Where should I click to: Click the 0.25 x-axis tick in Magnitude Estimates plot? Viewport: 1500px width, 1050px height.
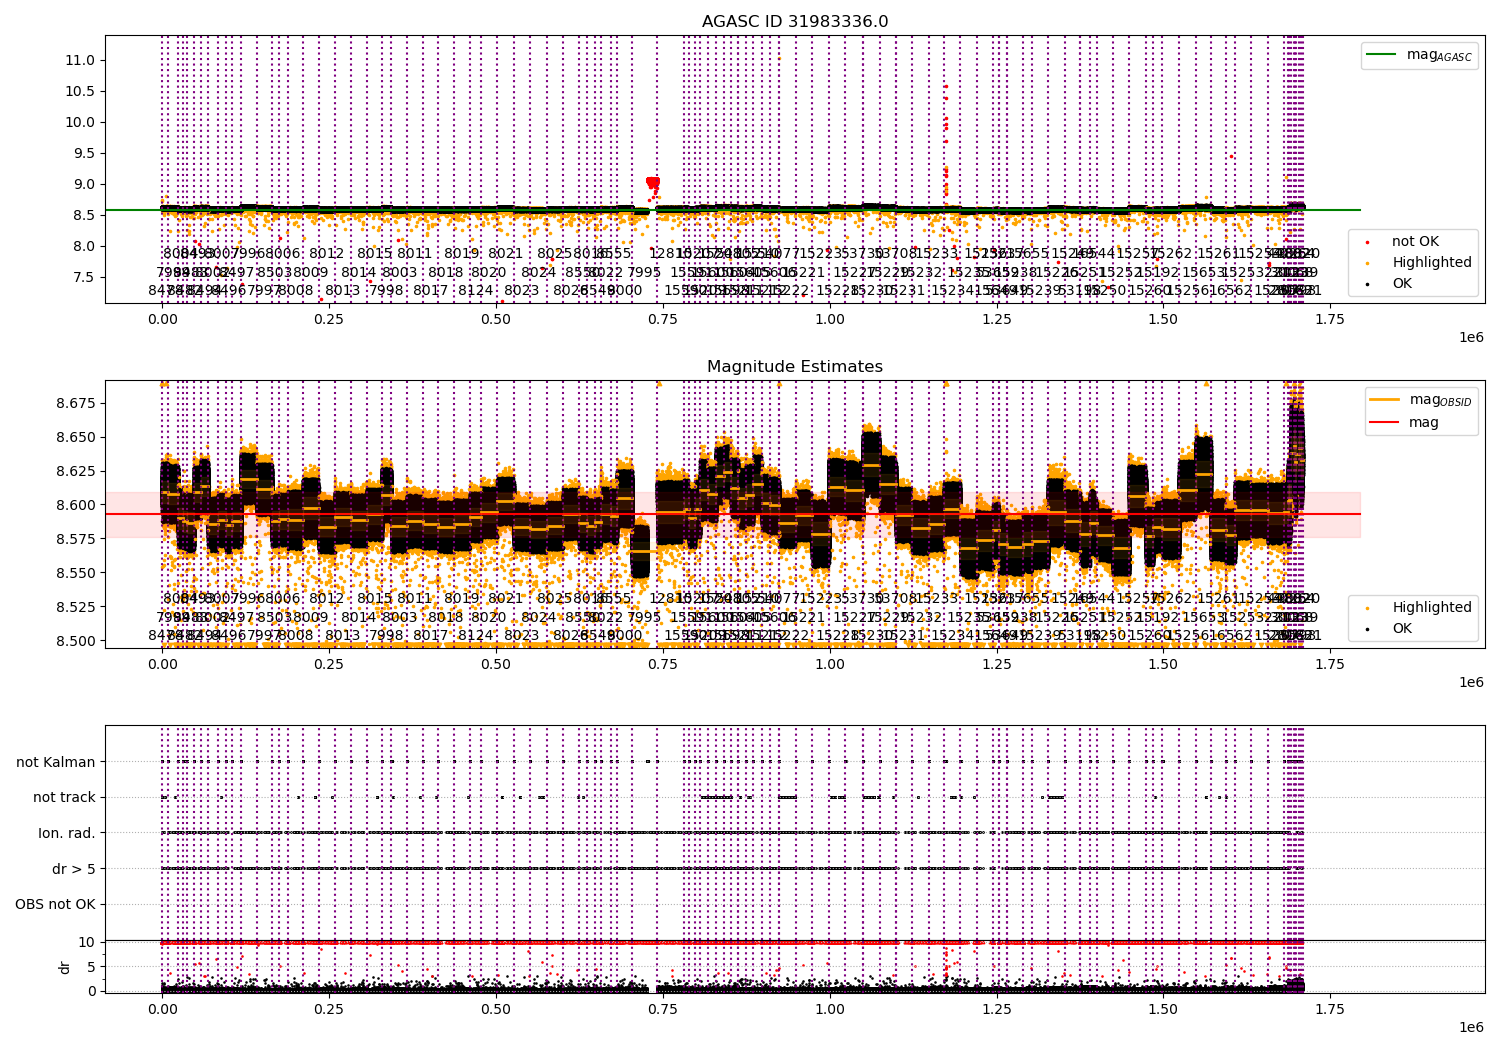[329, 664]
